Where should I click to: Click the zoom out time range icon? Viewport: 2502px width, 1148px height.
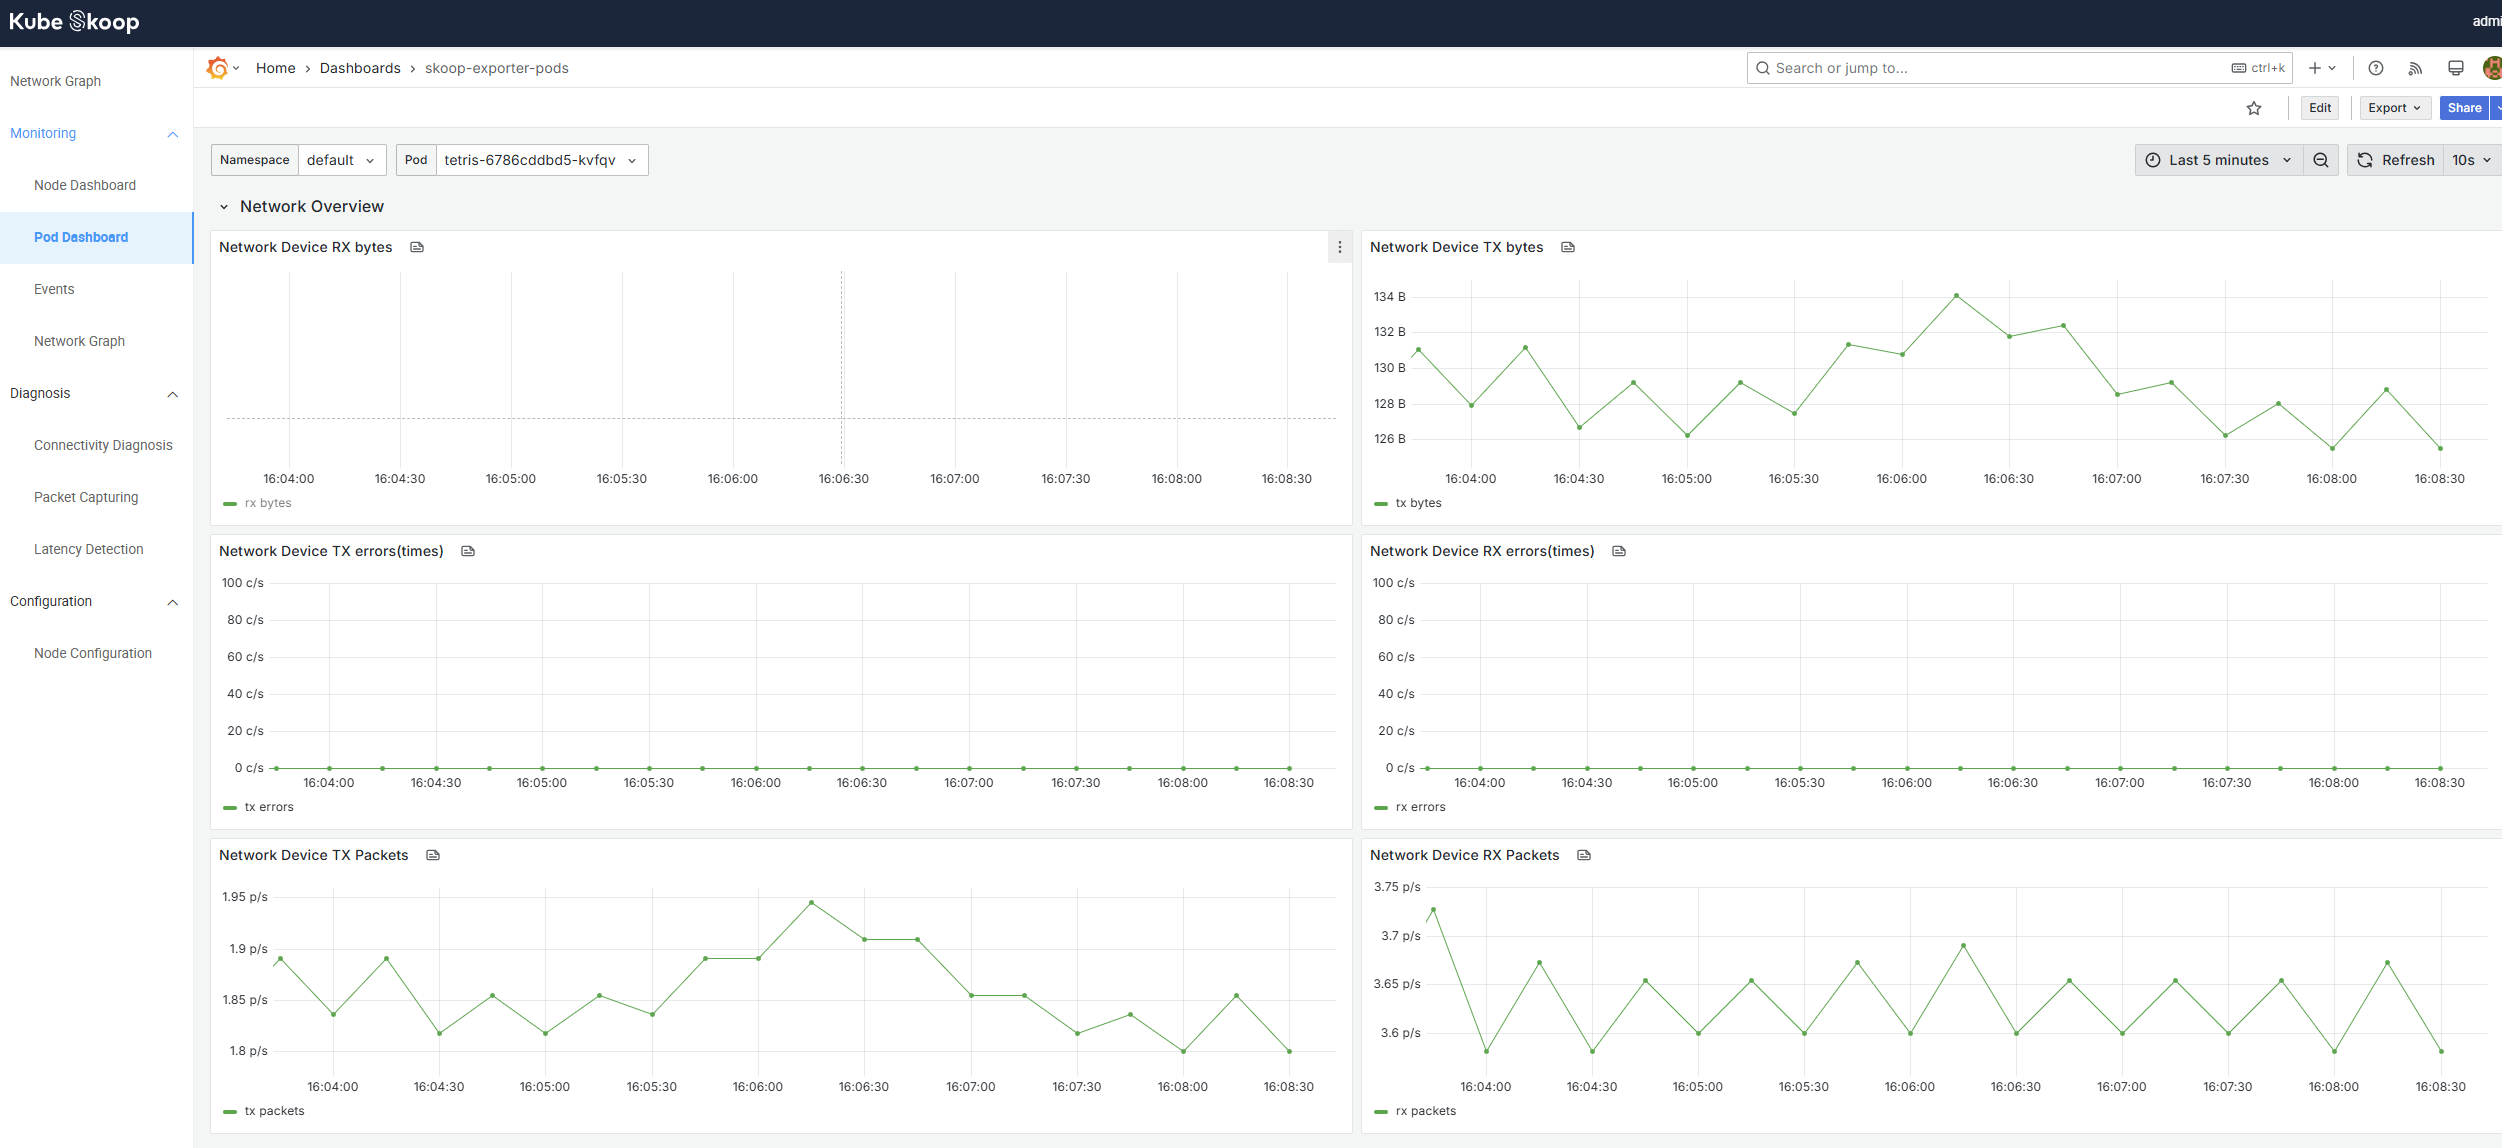pos(2320,160)
